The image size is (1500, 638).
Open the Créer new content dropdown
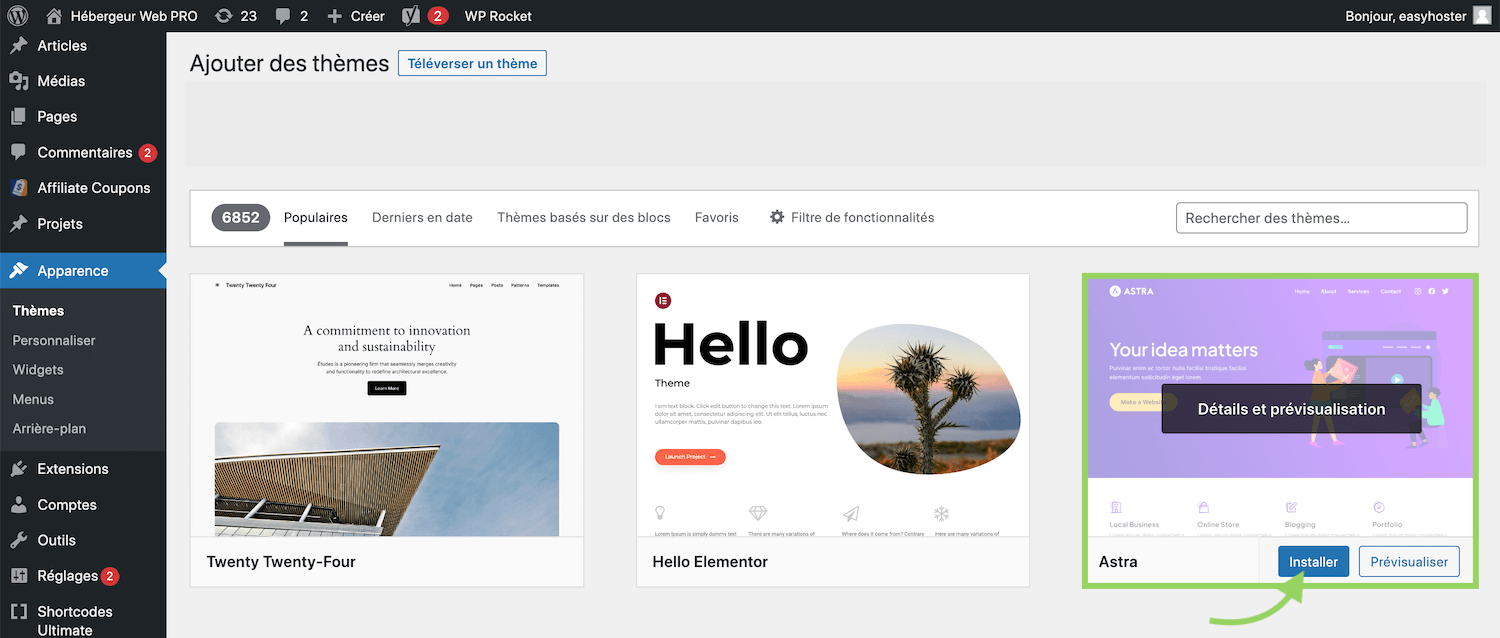coord(356,16)
